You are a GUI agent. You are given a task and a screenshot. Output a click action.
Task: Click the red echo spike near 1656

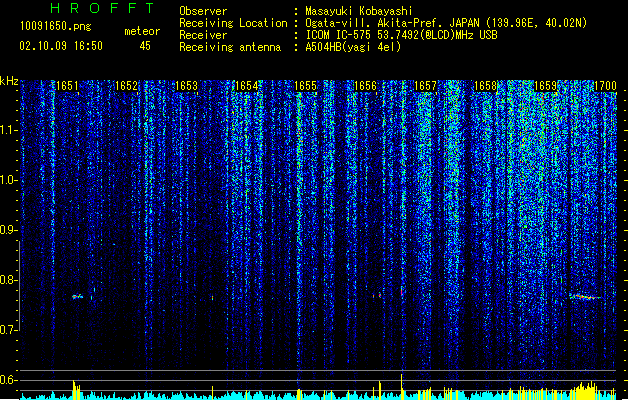point(402,292)
